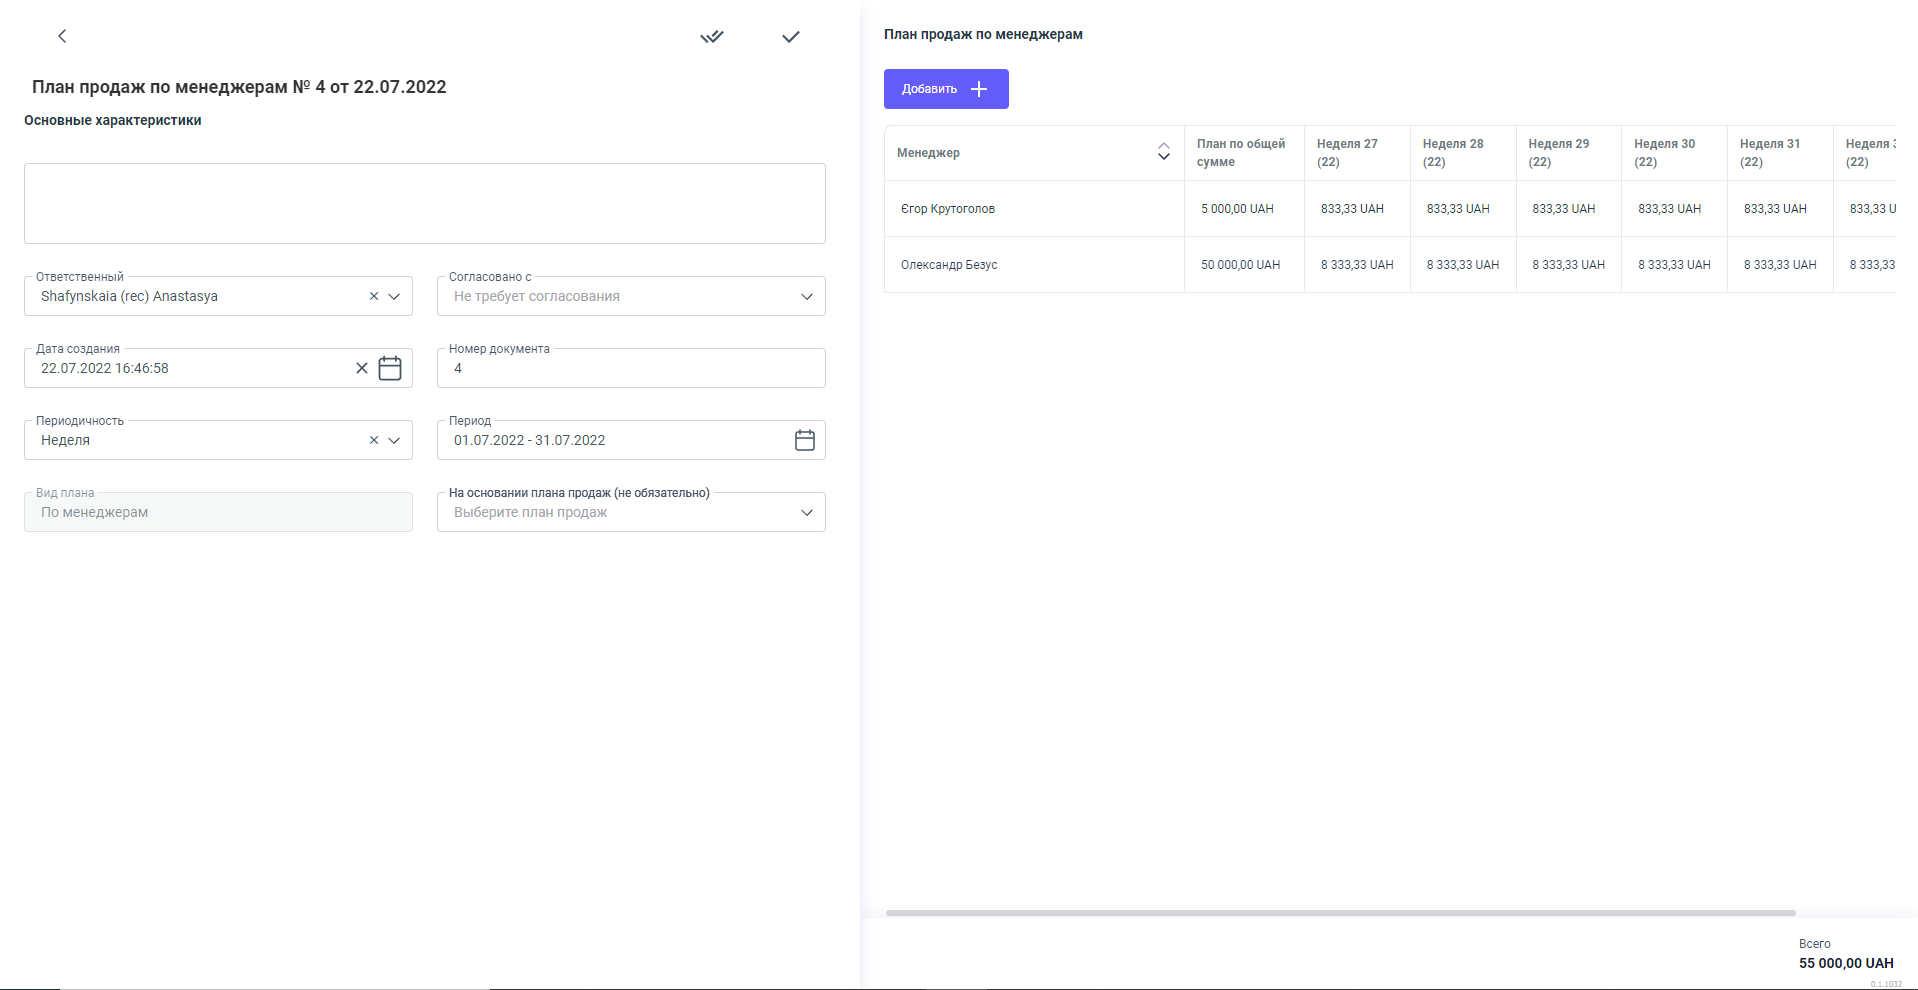Open the Согласовано с dropdown

click(x=806, y=296)
